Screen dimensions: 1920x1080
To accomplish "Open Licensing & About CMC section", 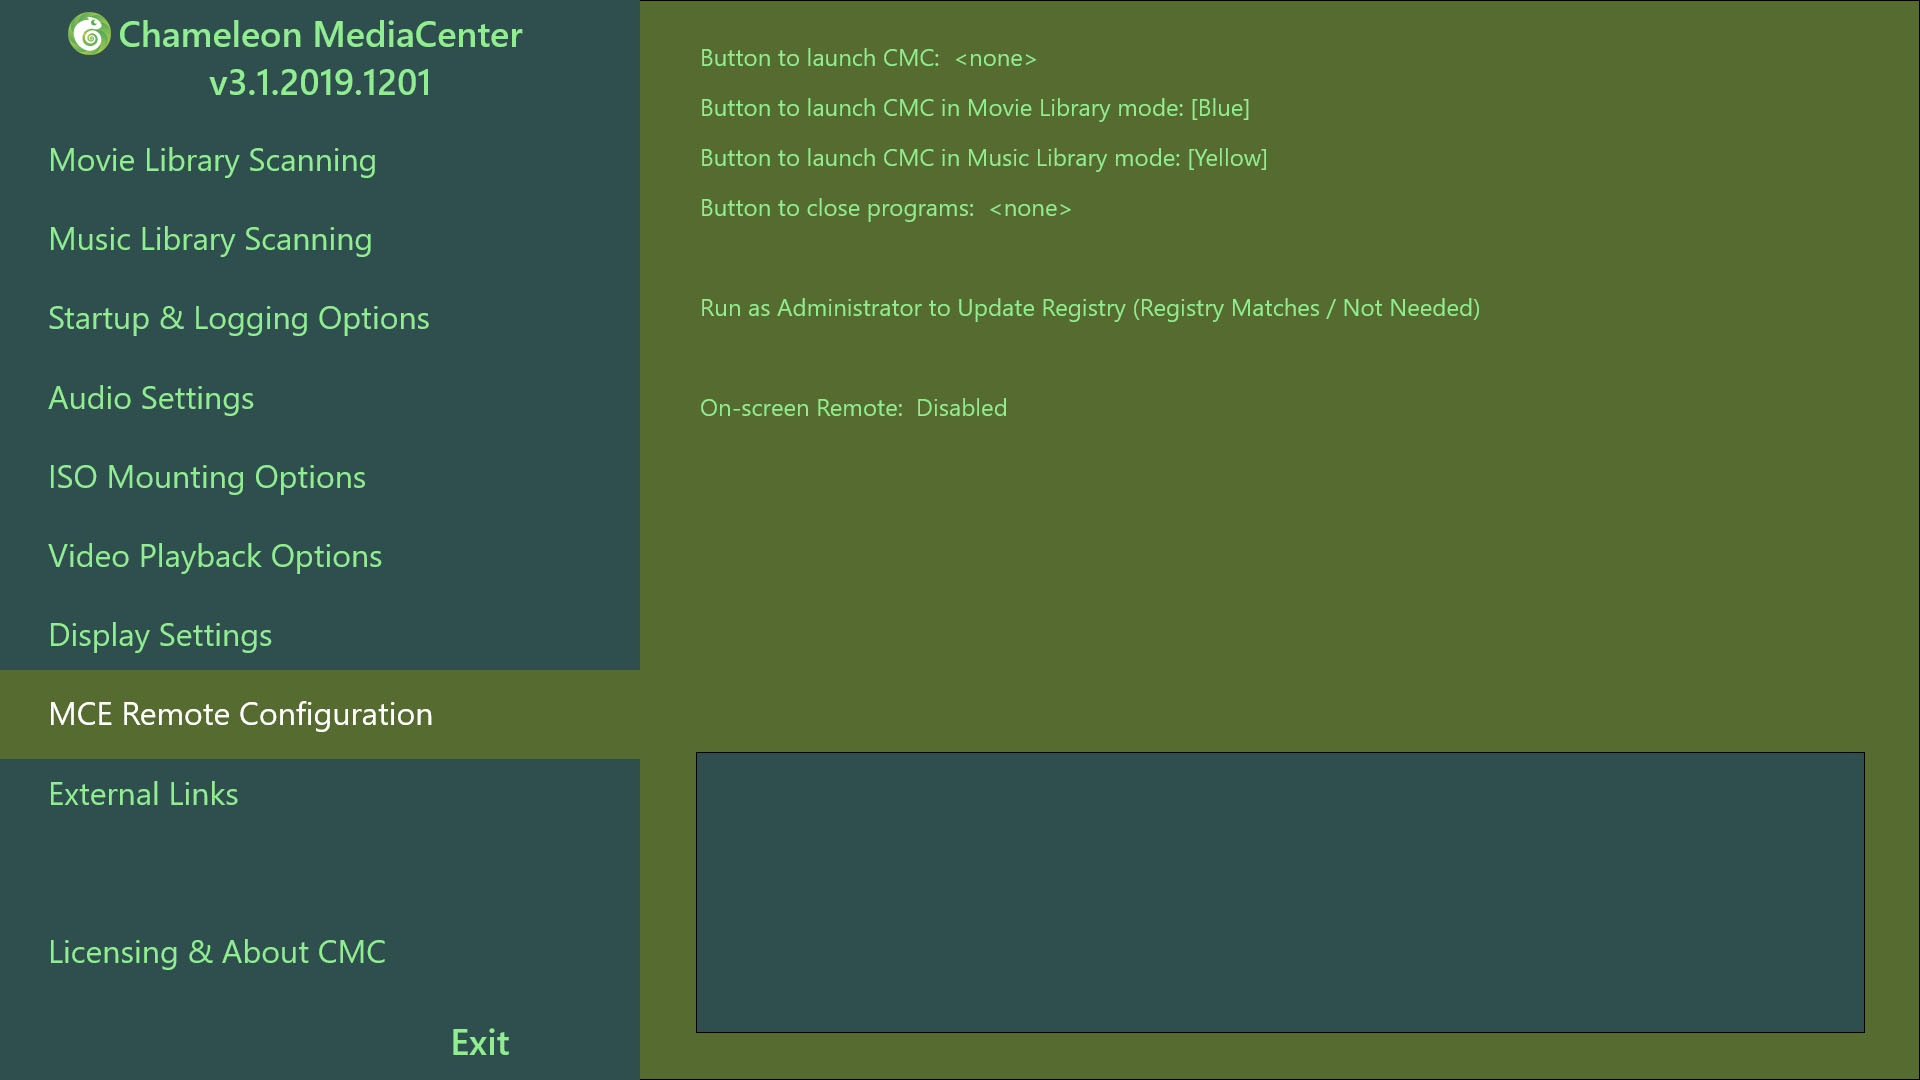I will point(216,951).
